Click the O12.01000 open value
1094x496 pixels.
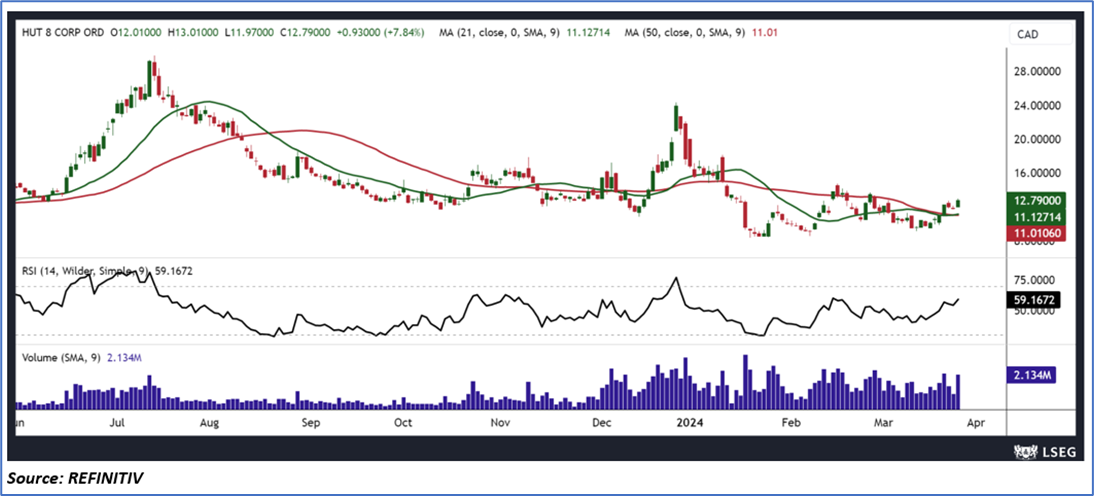coord(136,32)
